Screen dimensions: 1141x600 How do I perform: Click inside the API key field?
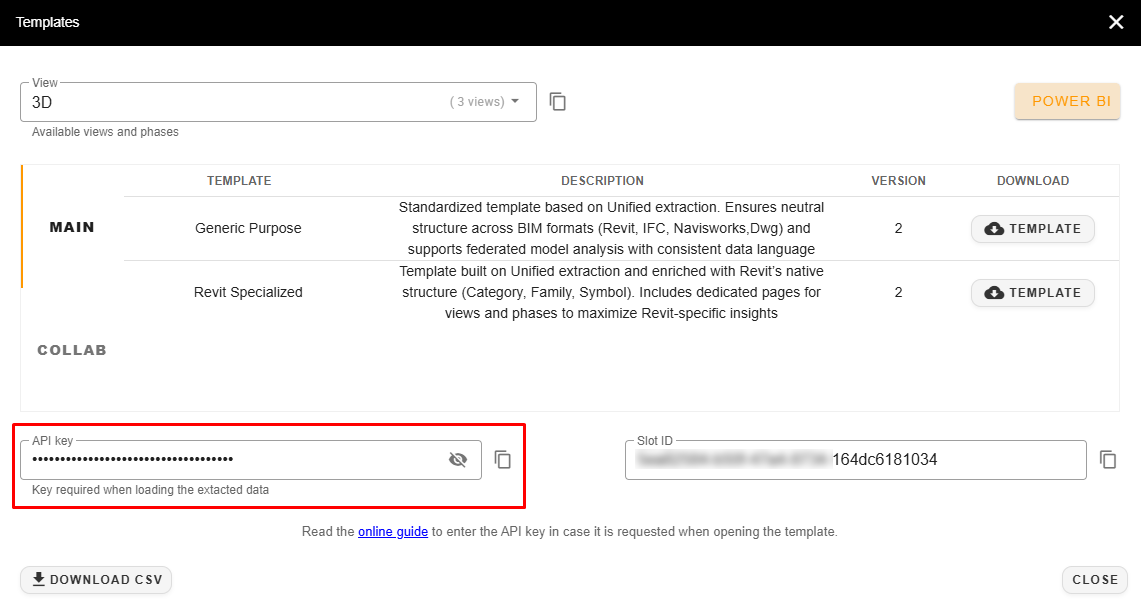coord(230,460)
